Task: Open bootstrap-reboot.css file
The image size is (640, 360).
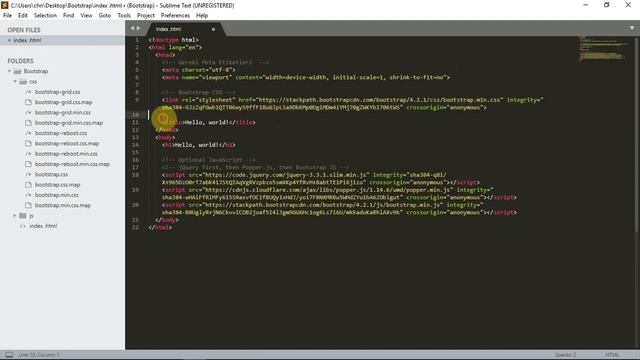Action: tap(61, 133)
